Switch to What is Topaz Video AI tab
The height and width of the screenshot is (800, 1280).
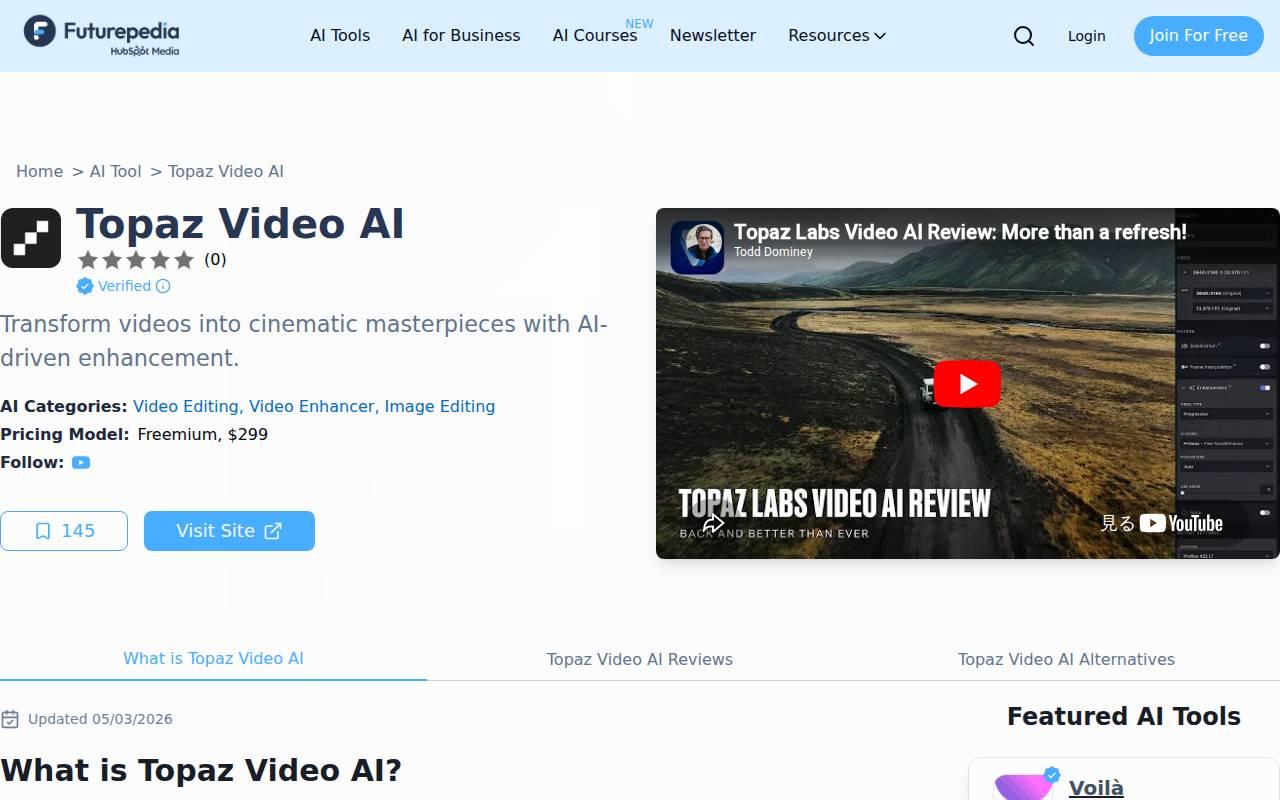(213, 658)
